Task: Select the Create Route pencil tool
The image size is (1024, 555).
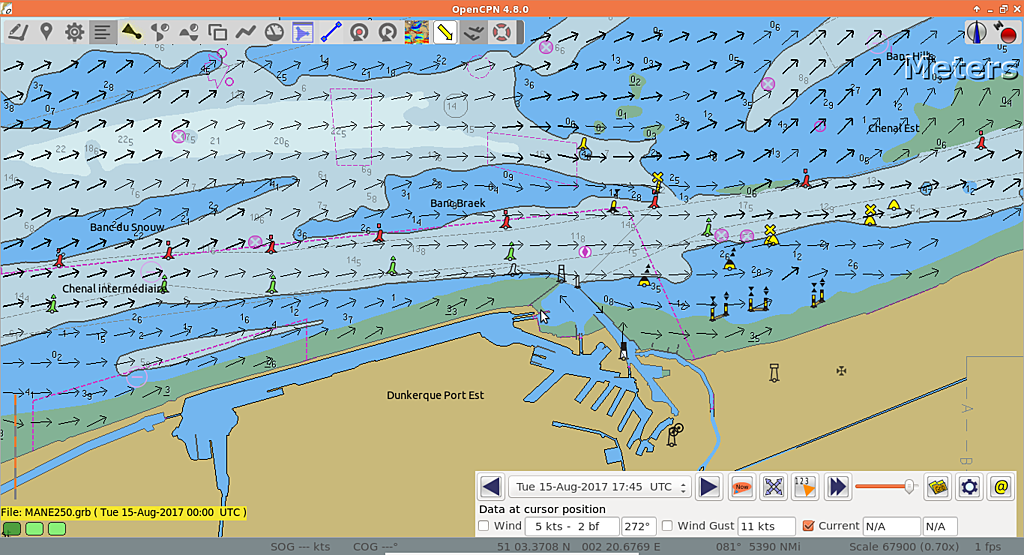Action: [x=18, y=31]
